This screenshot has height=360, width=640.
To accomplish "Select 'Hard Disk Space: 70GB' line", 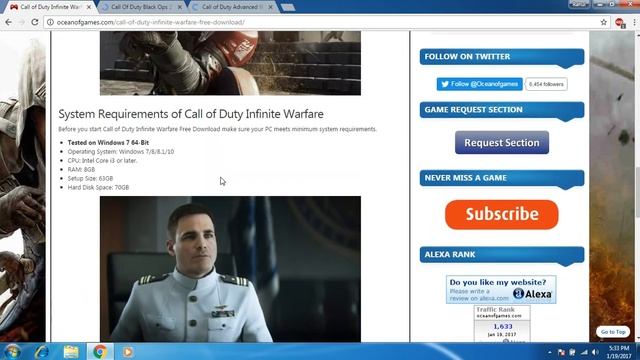I will [98, 187].
